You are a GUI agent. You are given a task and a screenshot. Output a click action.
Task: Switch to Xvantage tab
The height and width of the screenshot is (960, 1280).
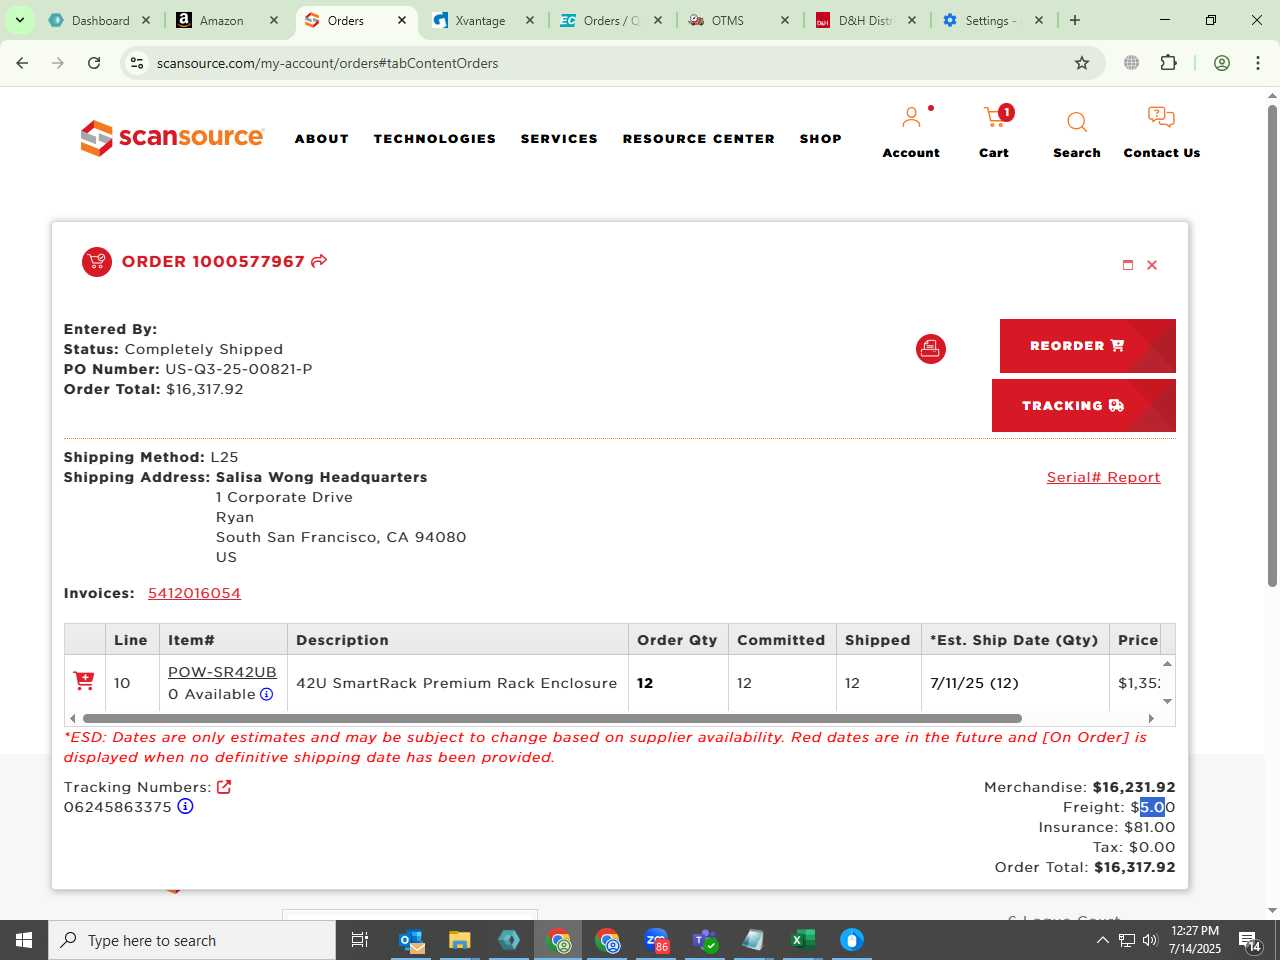480,20
